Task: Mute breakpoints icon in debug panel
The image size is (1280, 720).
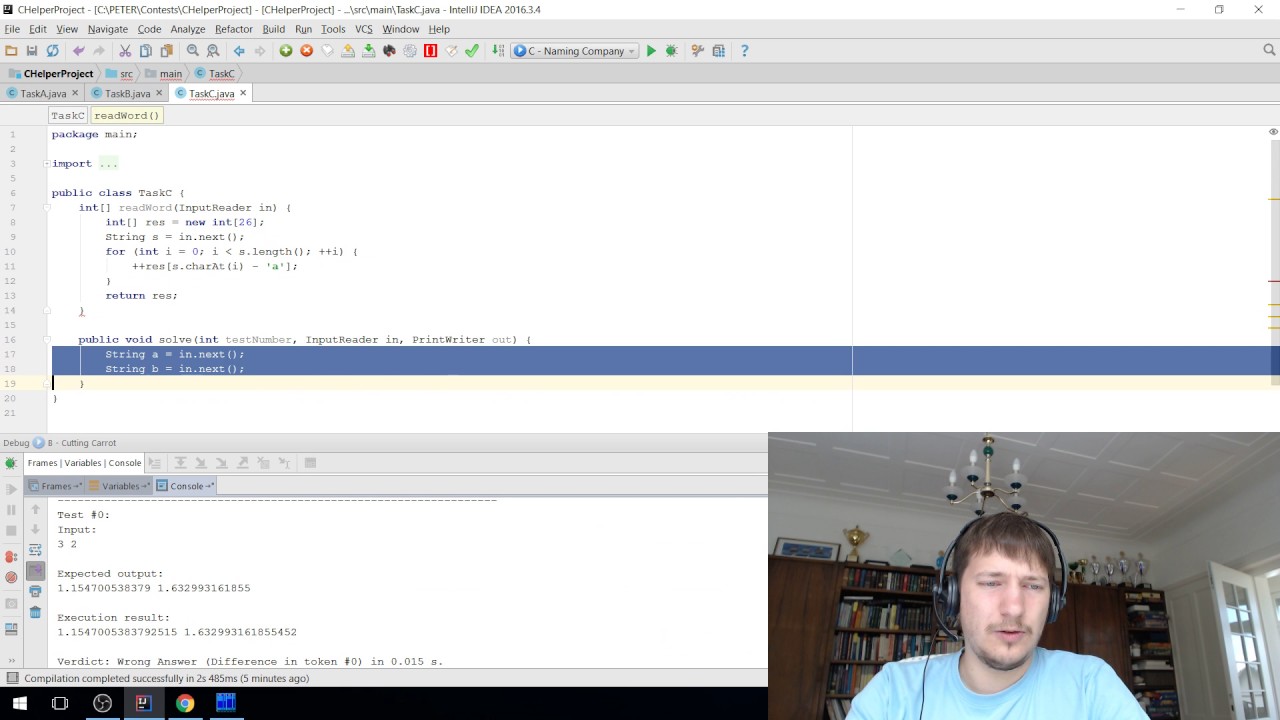Action: tap(11, 577)
